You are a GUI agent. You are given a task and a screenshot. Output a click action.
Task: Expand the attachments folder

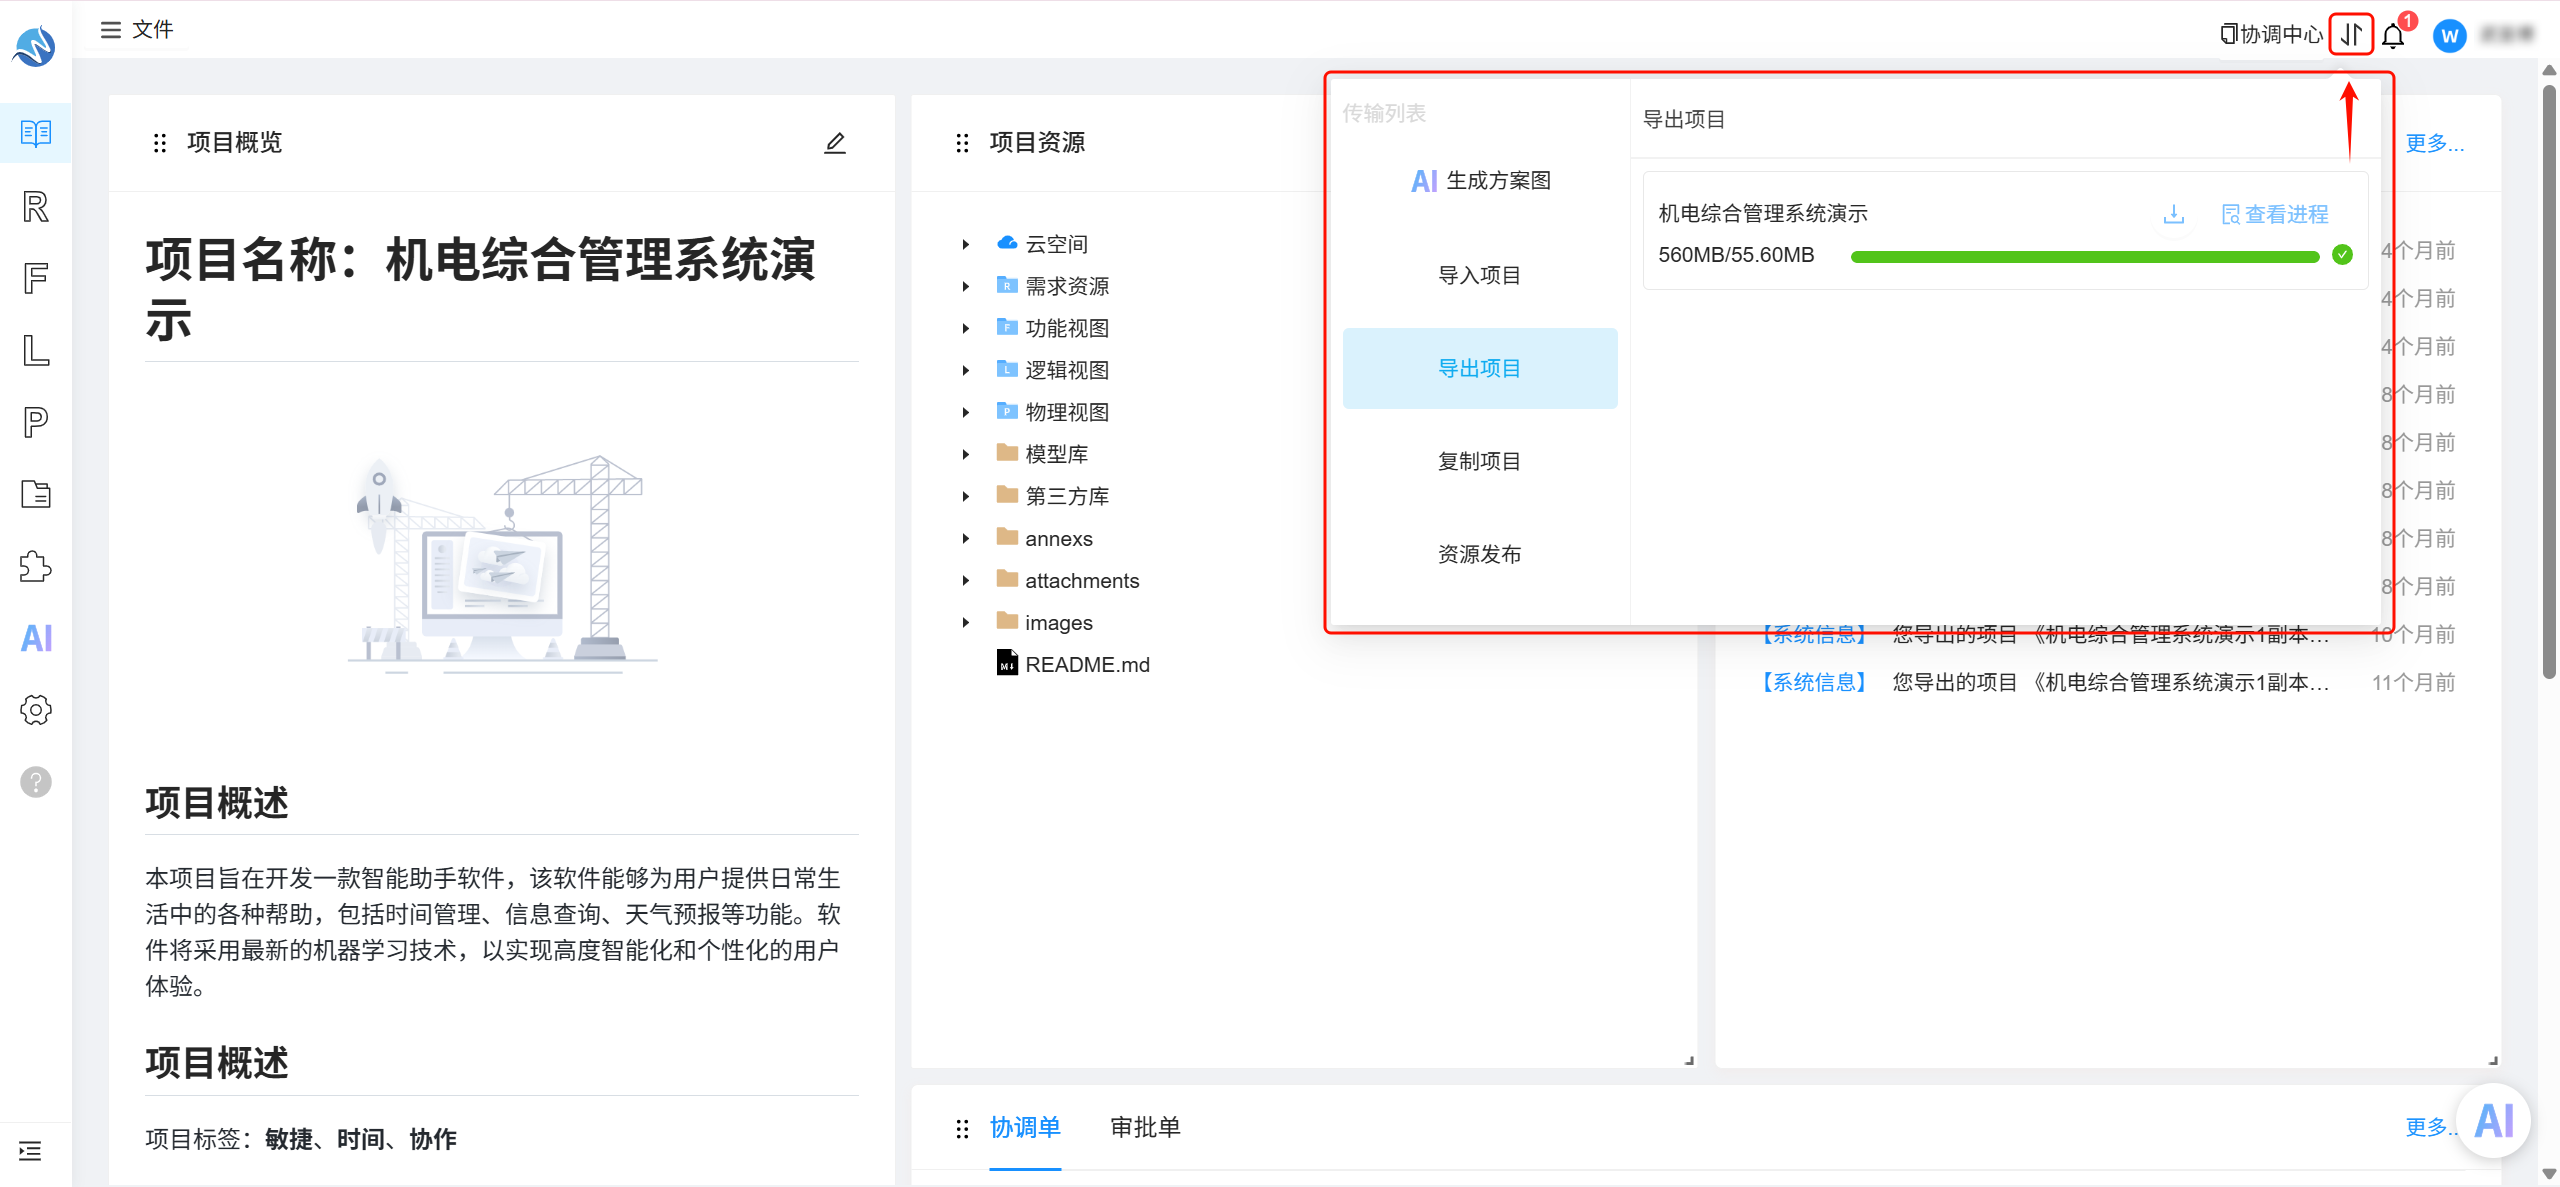(x=965, y=580)
